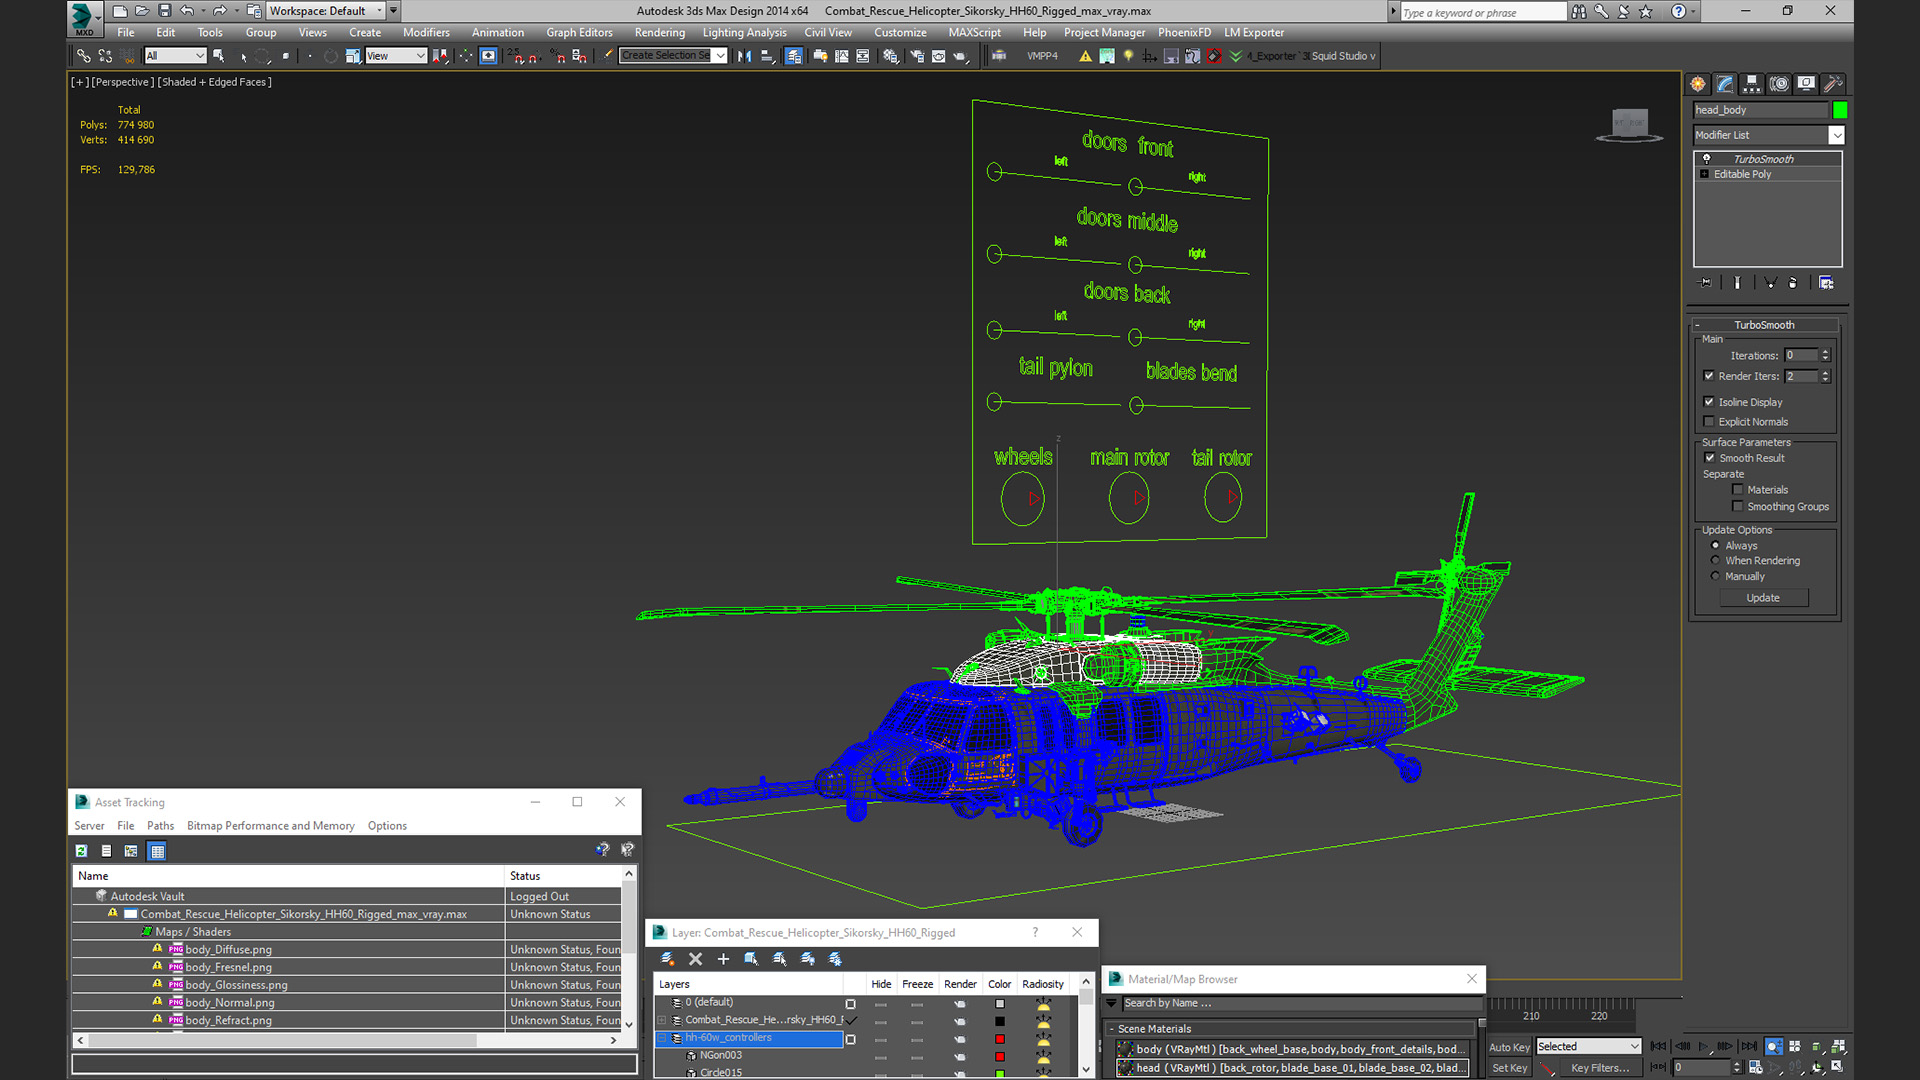Open Paths menu in Asset Tracking
Viewport: 1920px width, 1080px height.
point(160,826)
